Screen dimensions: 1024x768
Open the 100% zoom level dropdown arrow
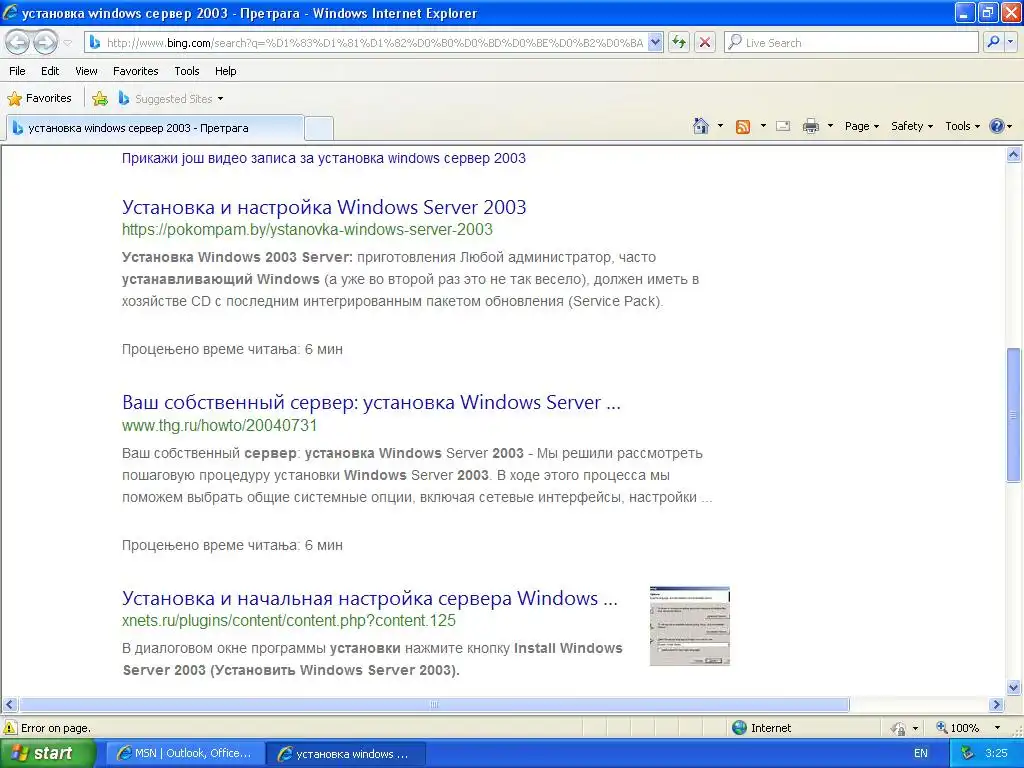pyautogui.click(x=997, y=728)
